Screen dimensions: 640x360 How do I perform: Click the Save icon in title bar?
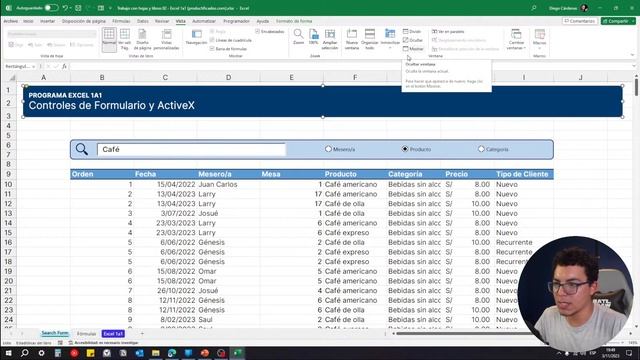pyautogui.click(x=78, y=8)
